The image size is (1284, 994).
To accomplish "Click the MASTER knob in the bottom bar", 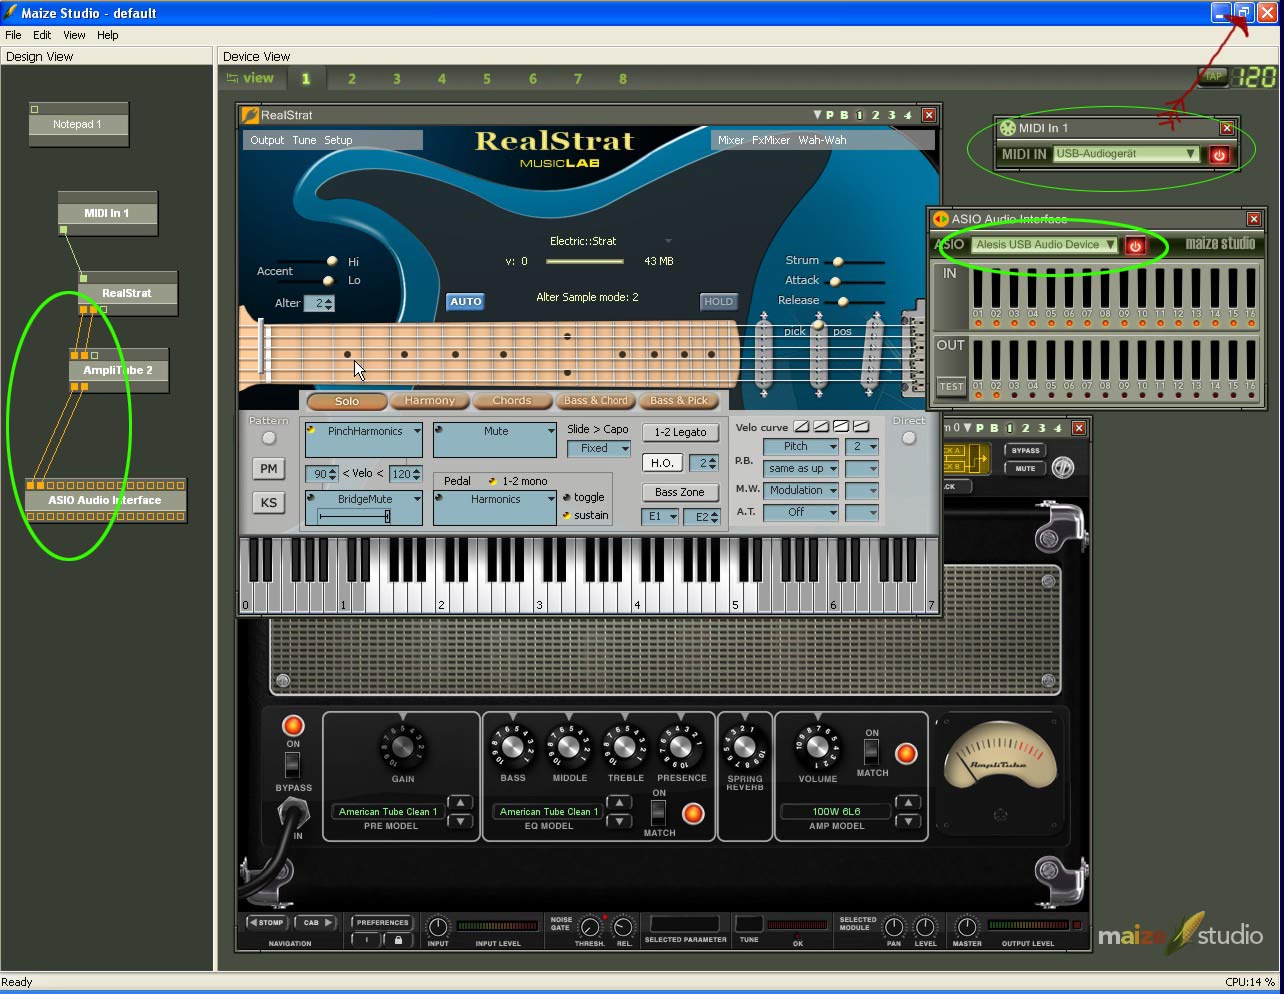I will pyautogui.click(x=966, y=927).
